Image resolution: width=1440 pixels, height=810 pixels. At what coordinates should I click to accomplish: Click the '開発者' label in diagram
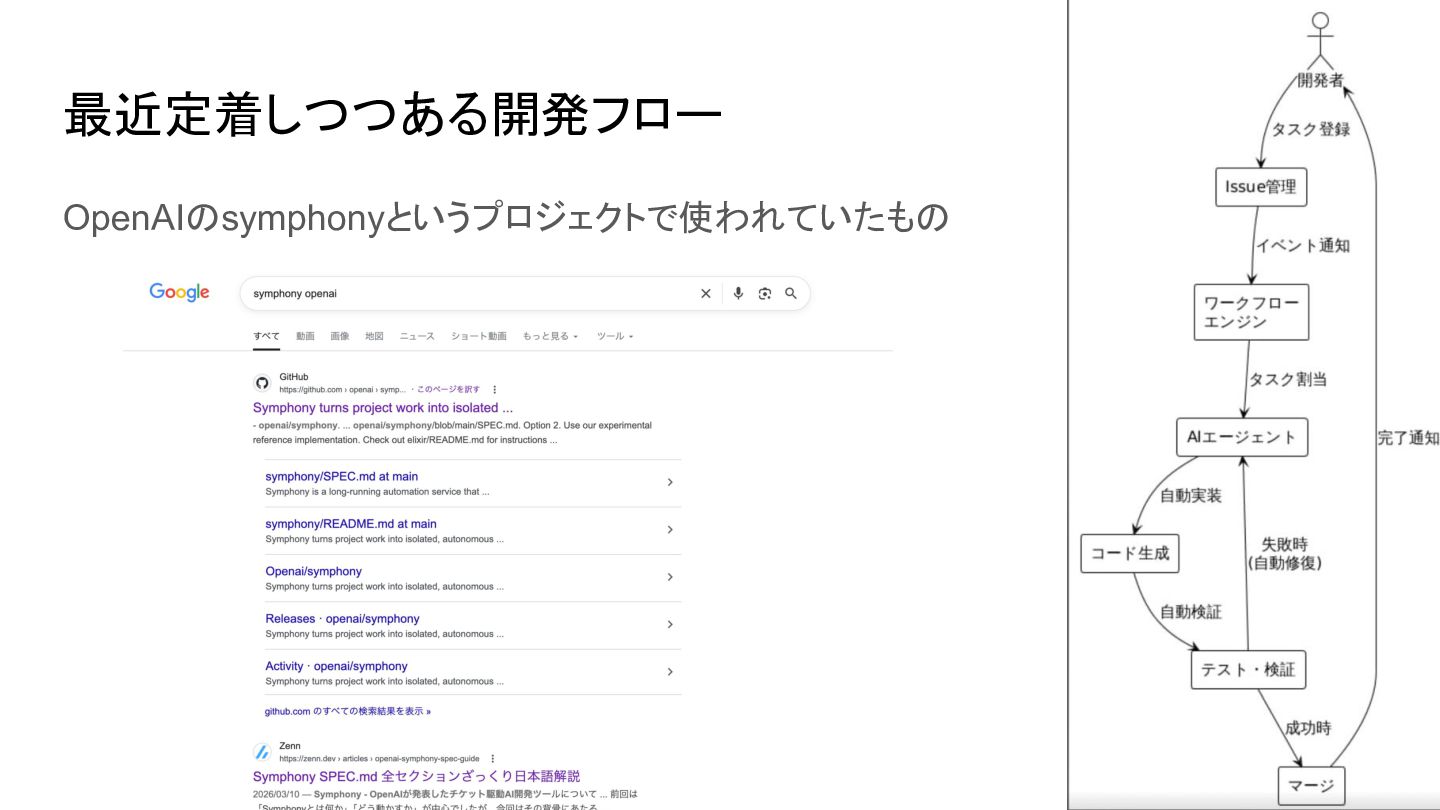point(1321,80)
